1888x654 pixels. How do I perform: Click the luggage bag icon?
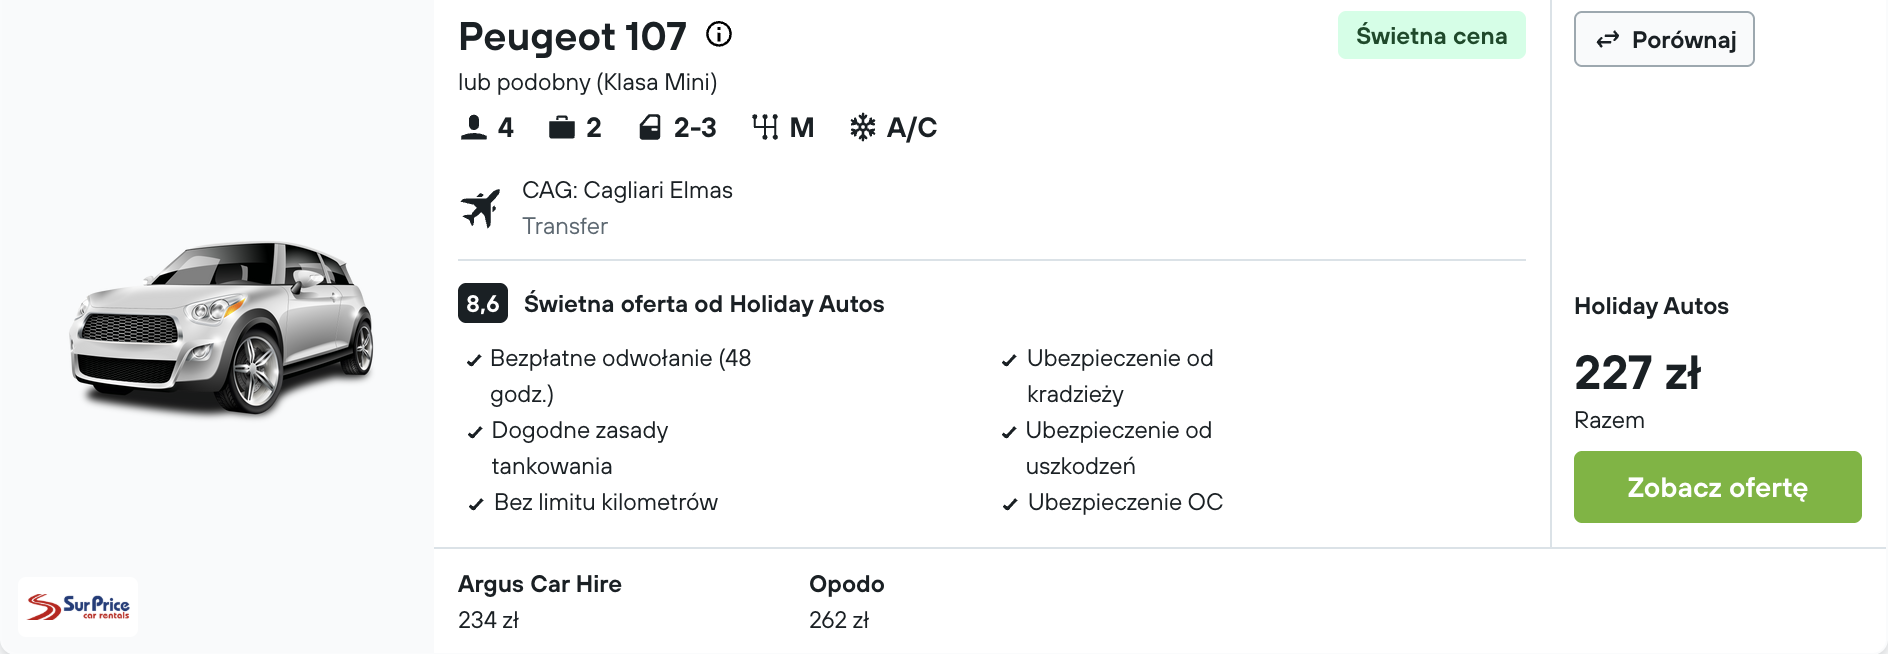[562, 128]
